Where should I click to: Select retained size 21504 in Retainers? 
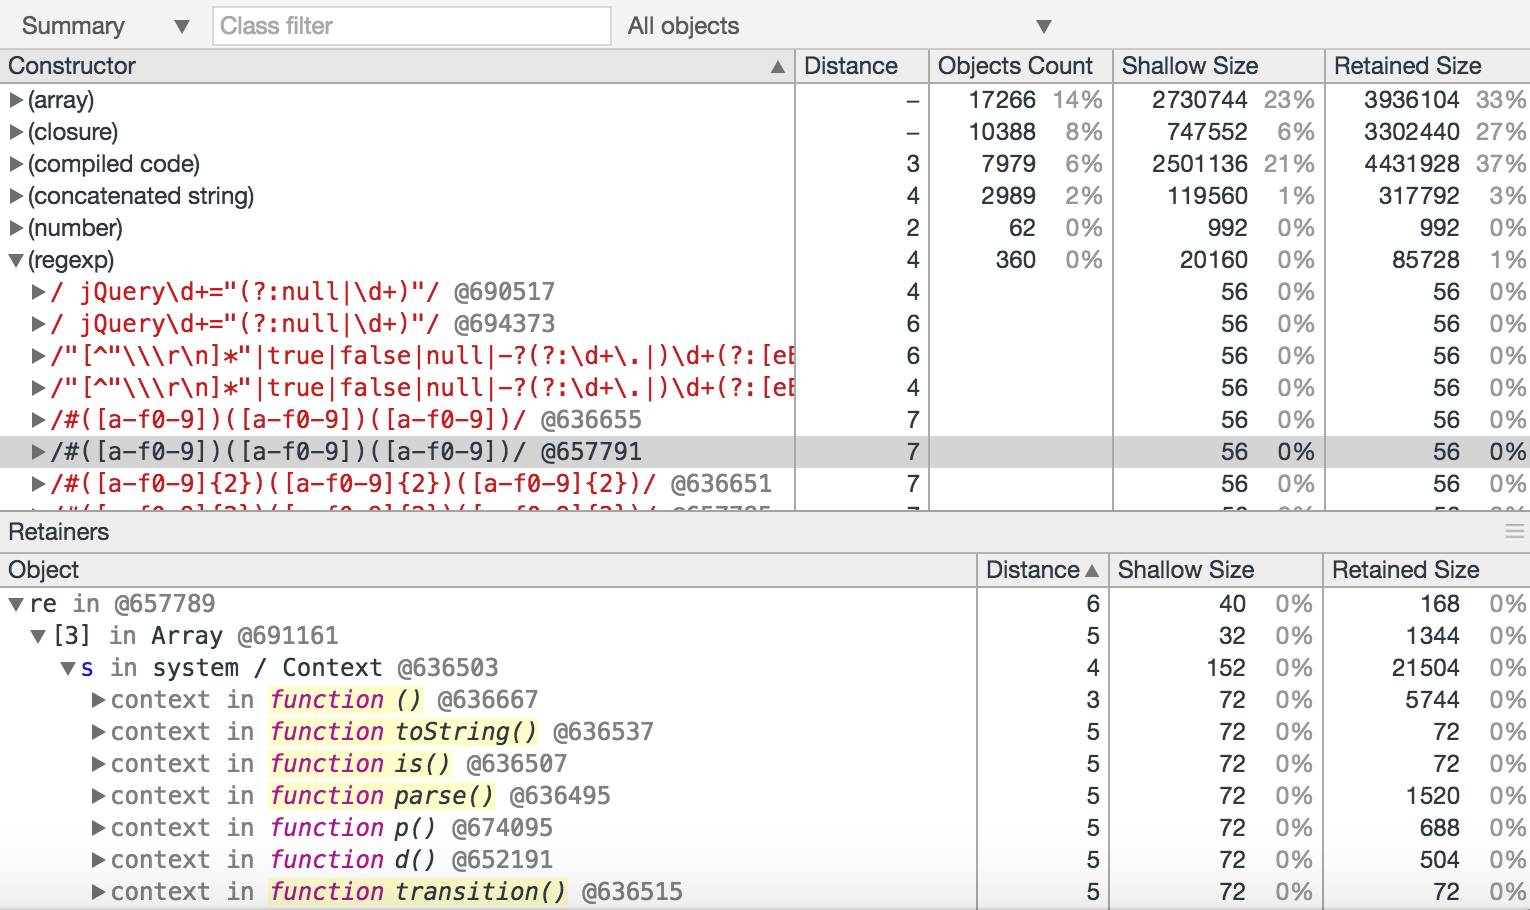click(1426, 668)
